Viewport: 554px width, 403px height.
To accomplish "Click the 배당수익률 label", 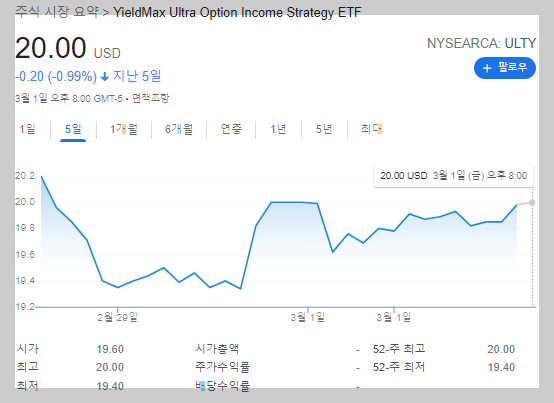I will pyautogui.click(x=223, y=385).
